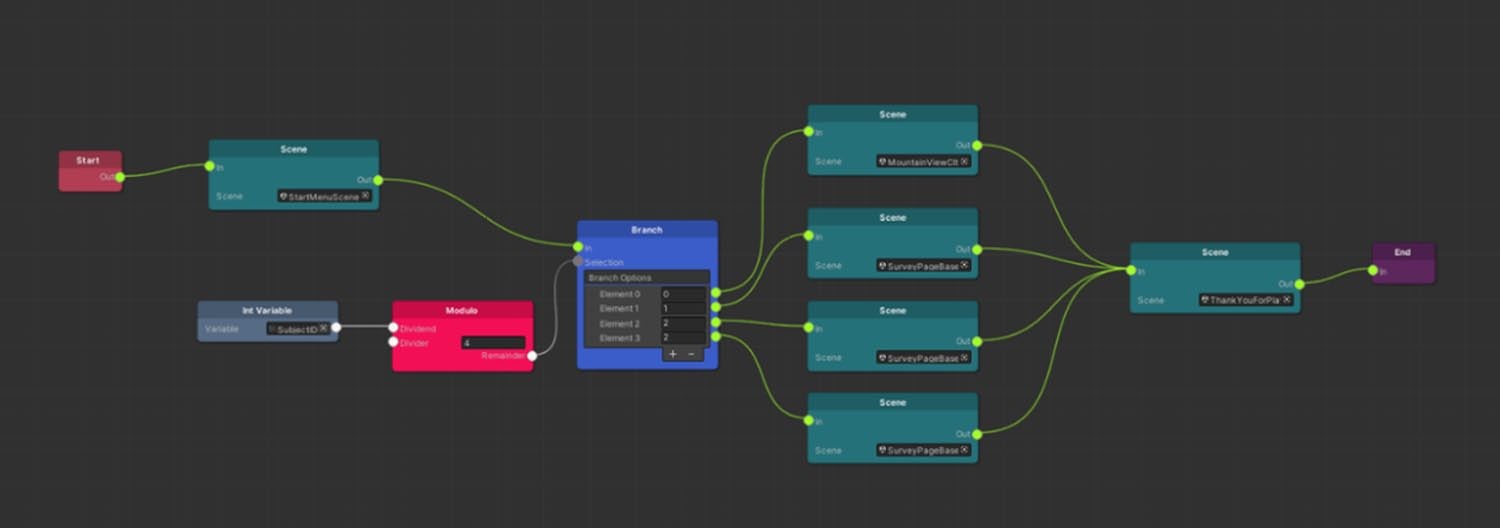Click the In port on the End node

(x=1374, y=270)
